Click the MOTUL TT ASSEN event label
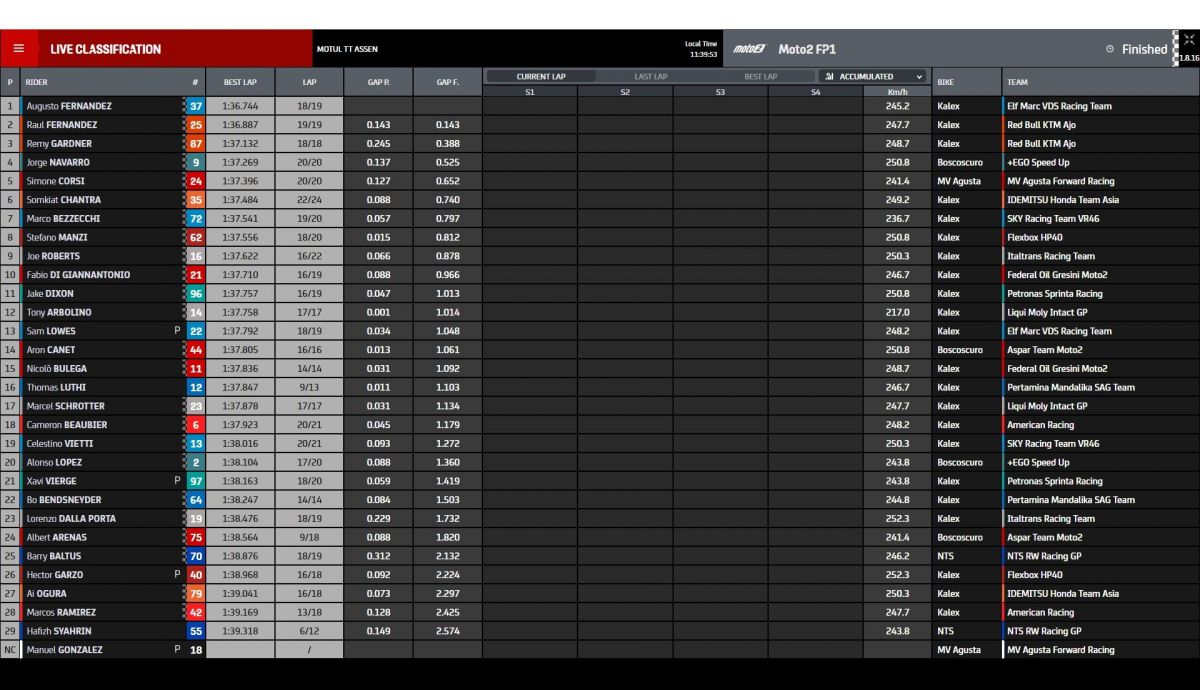1200x690 pixels. coord(347,49)
